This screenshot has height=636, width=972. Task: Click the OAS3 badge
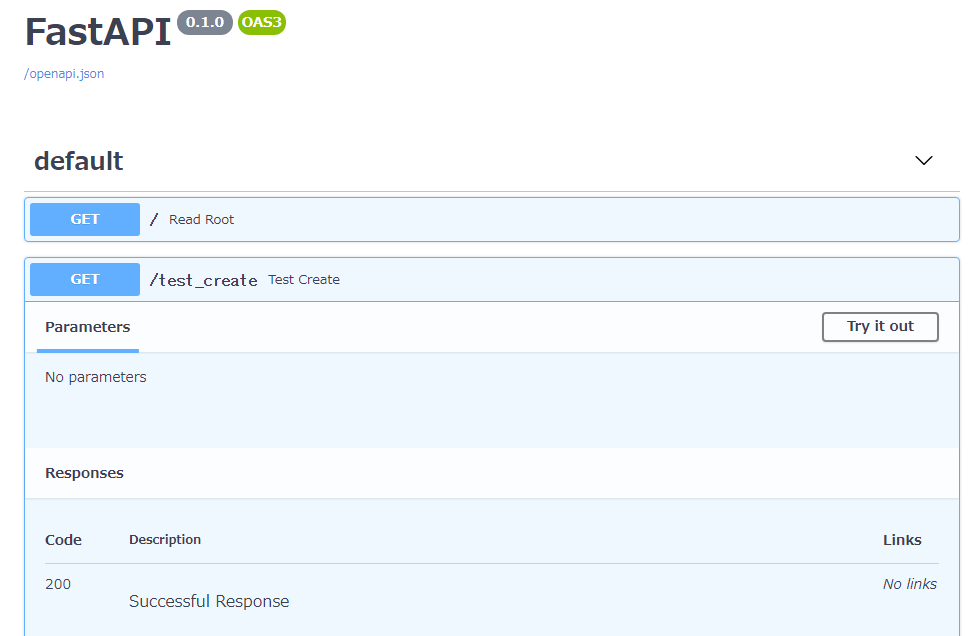coord(262,22)
